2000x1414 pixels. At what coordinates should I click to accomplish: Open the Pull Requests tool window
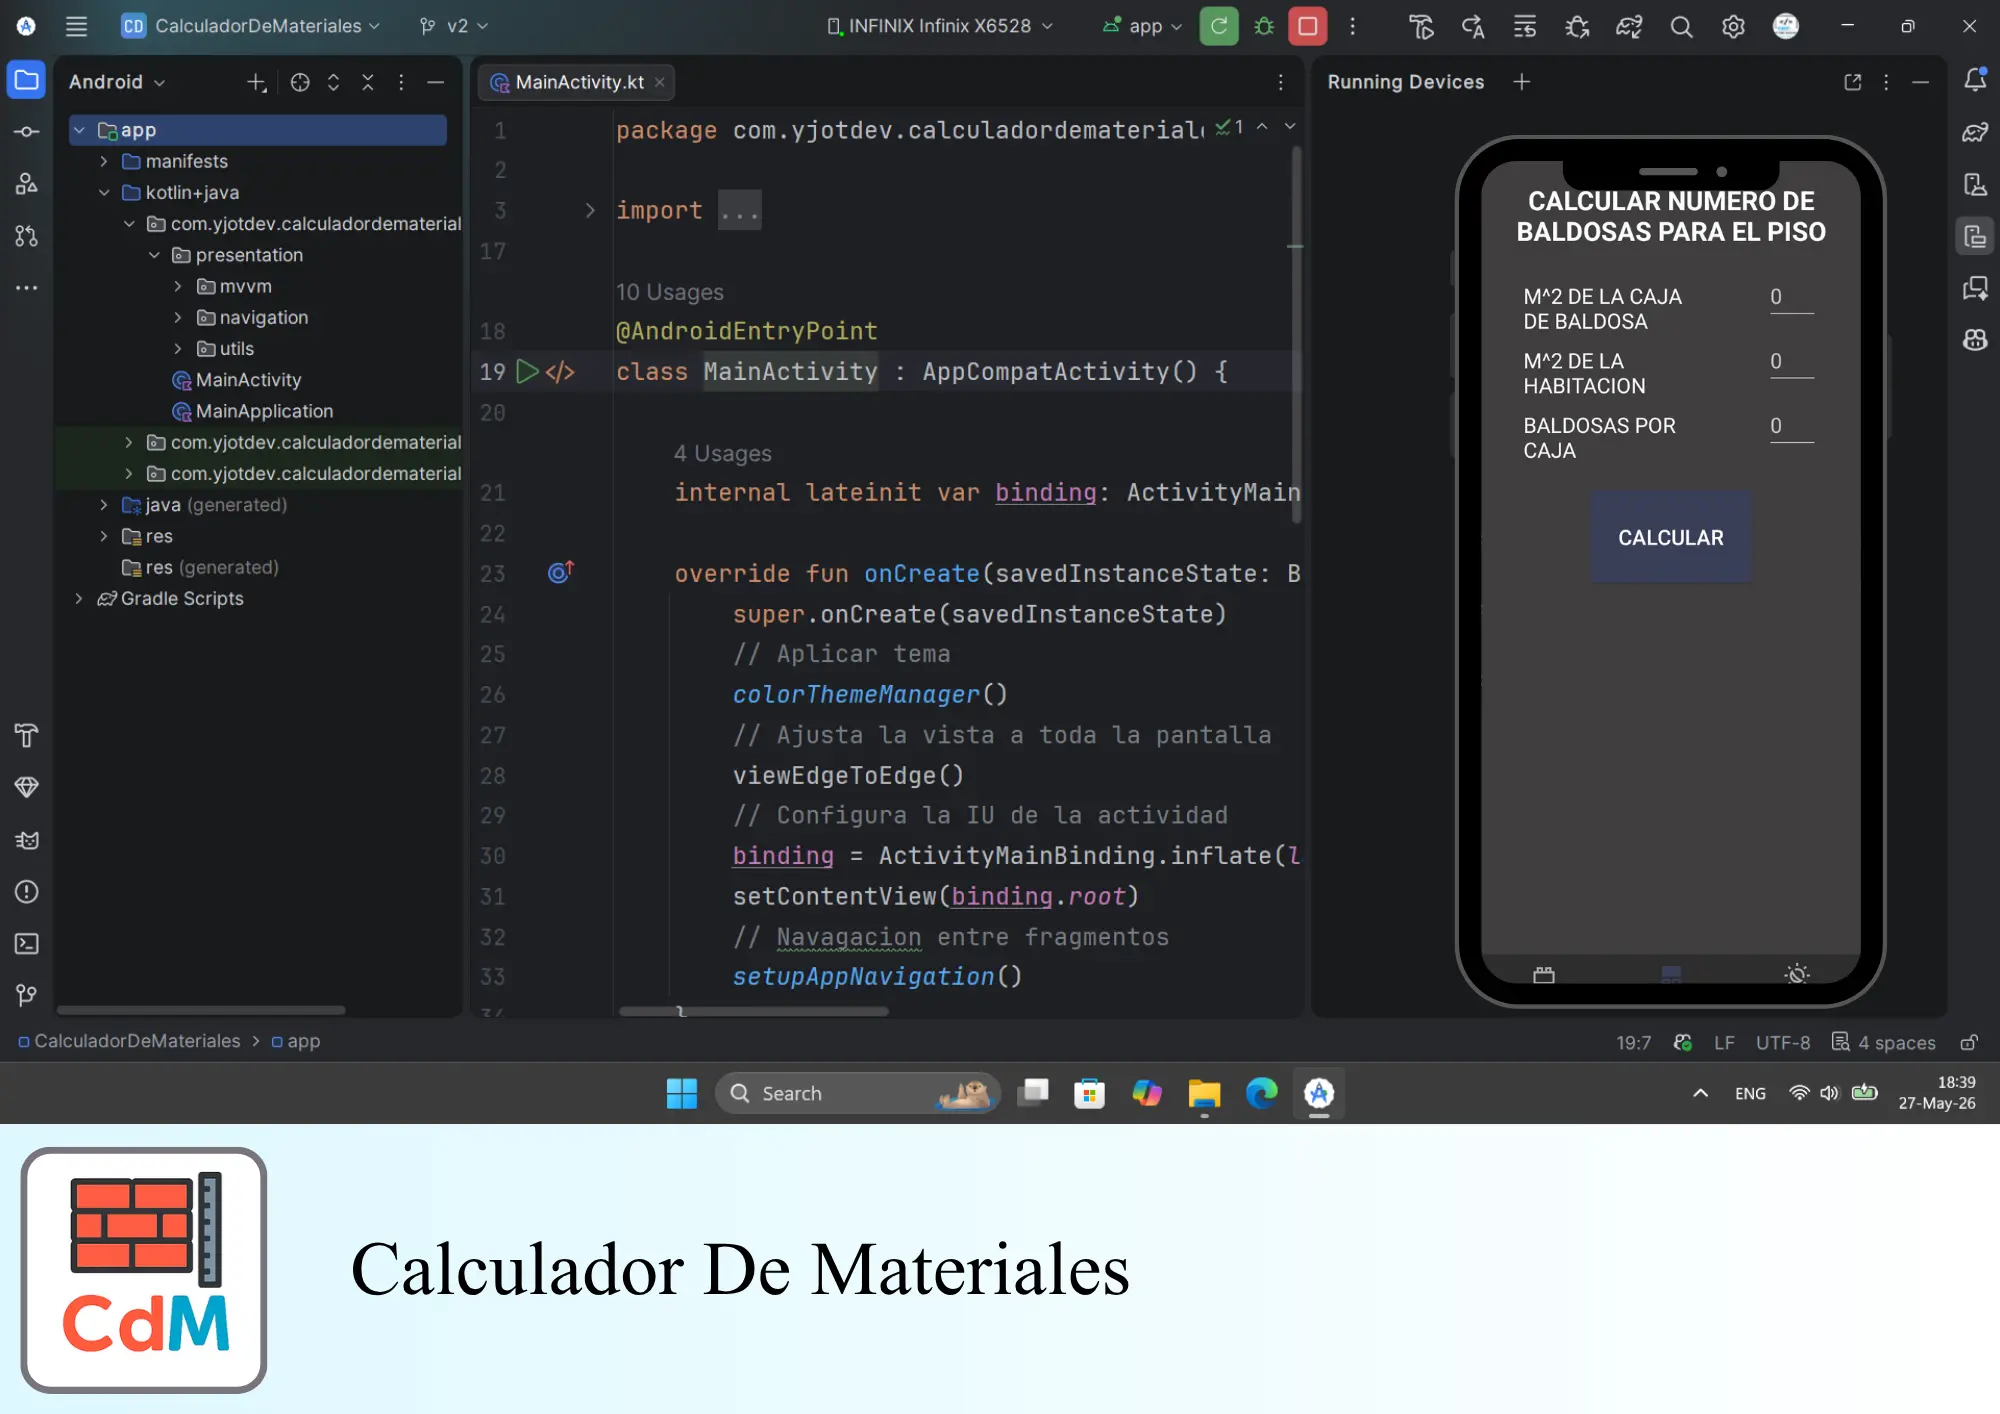(27, 236)
